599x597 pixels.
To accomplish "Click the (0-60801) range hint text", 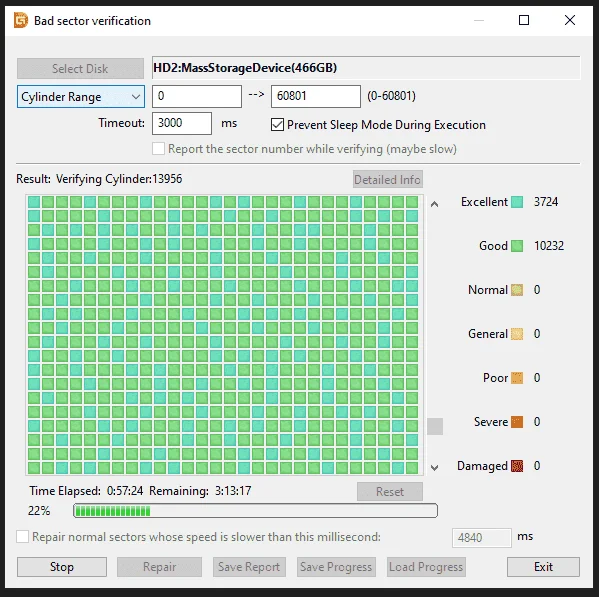I will coord(391,96).
